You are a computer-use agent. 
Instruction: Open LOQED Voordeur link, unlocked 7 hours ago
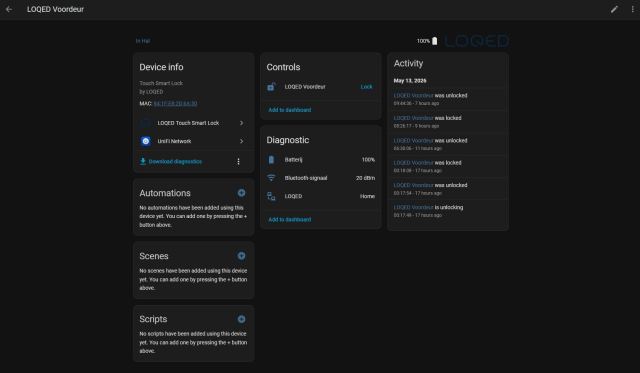413,95
